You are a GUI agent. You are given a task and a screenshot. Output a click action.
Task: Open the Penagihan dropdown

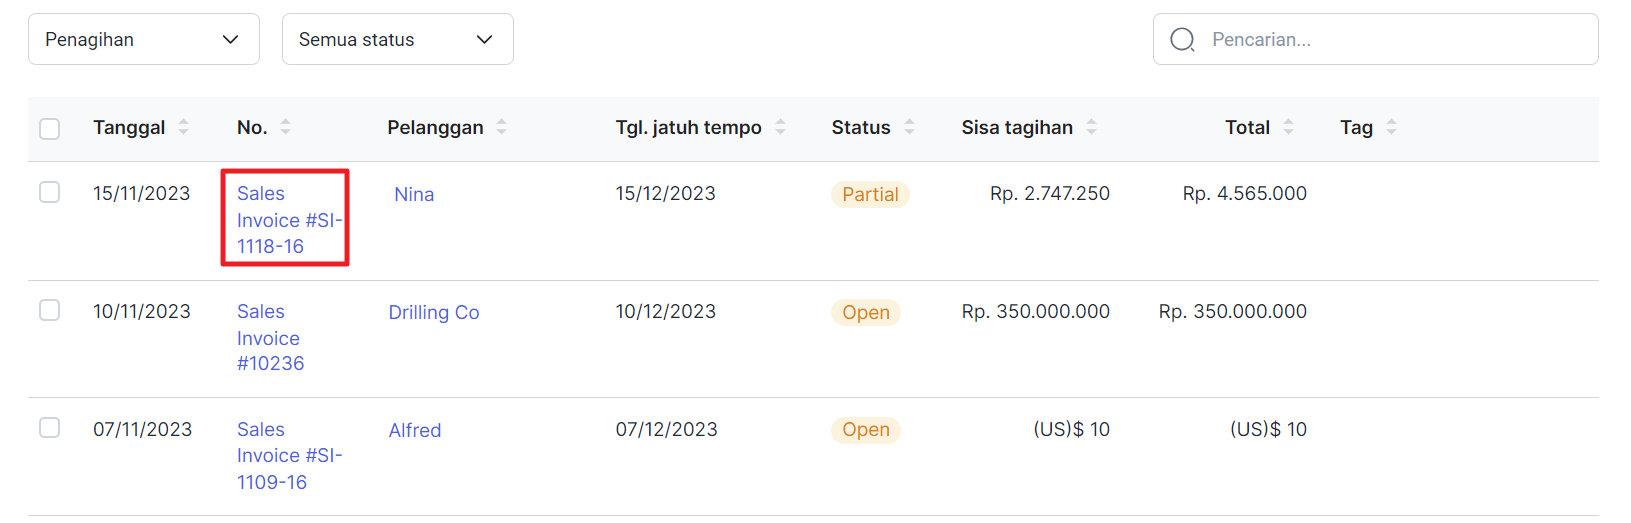(x=144, y=39)
